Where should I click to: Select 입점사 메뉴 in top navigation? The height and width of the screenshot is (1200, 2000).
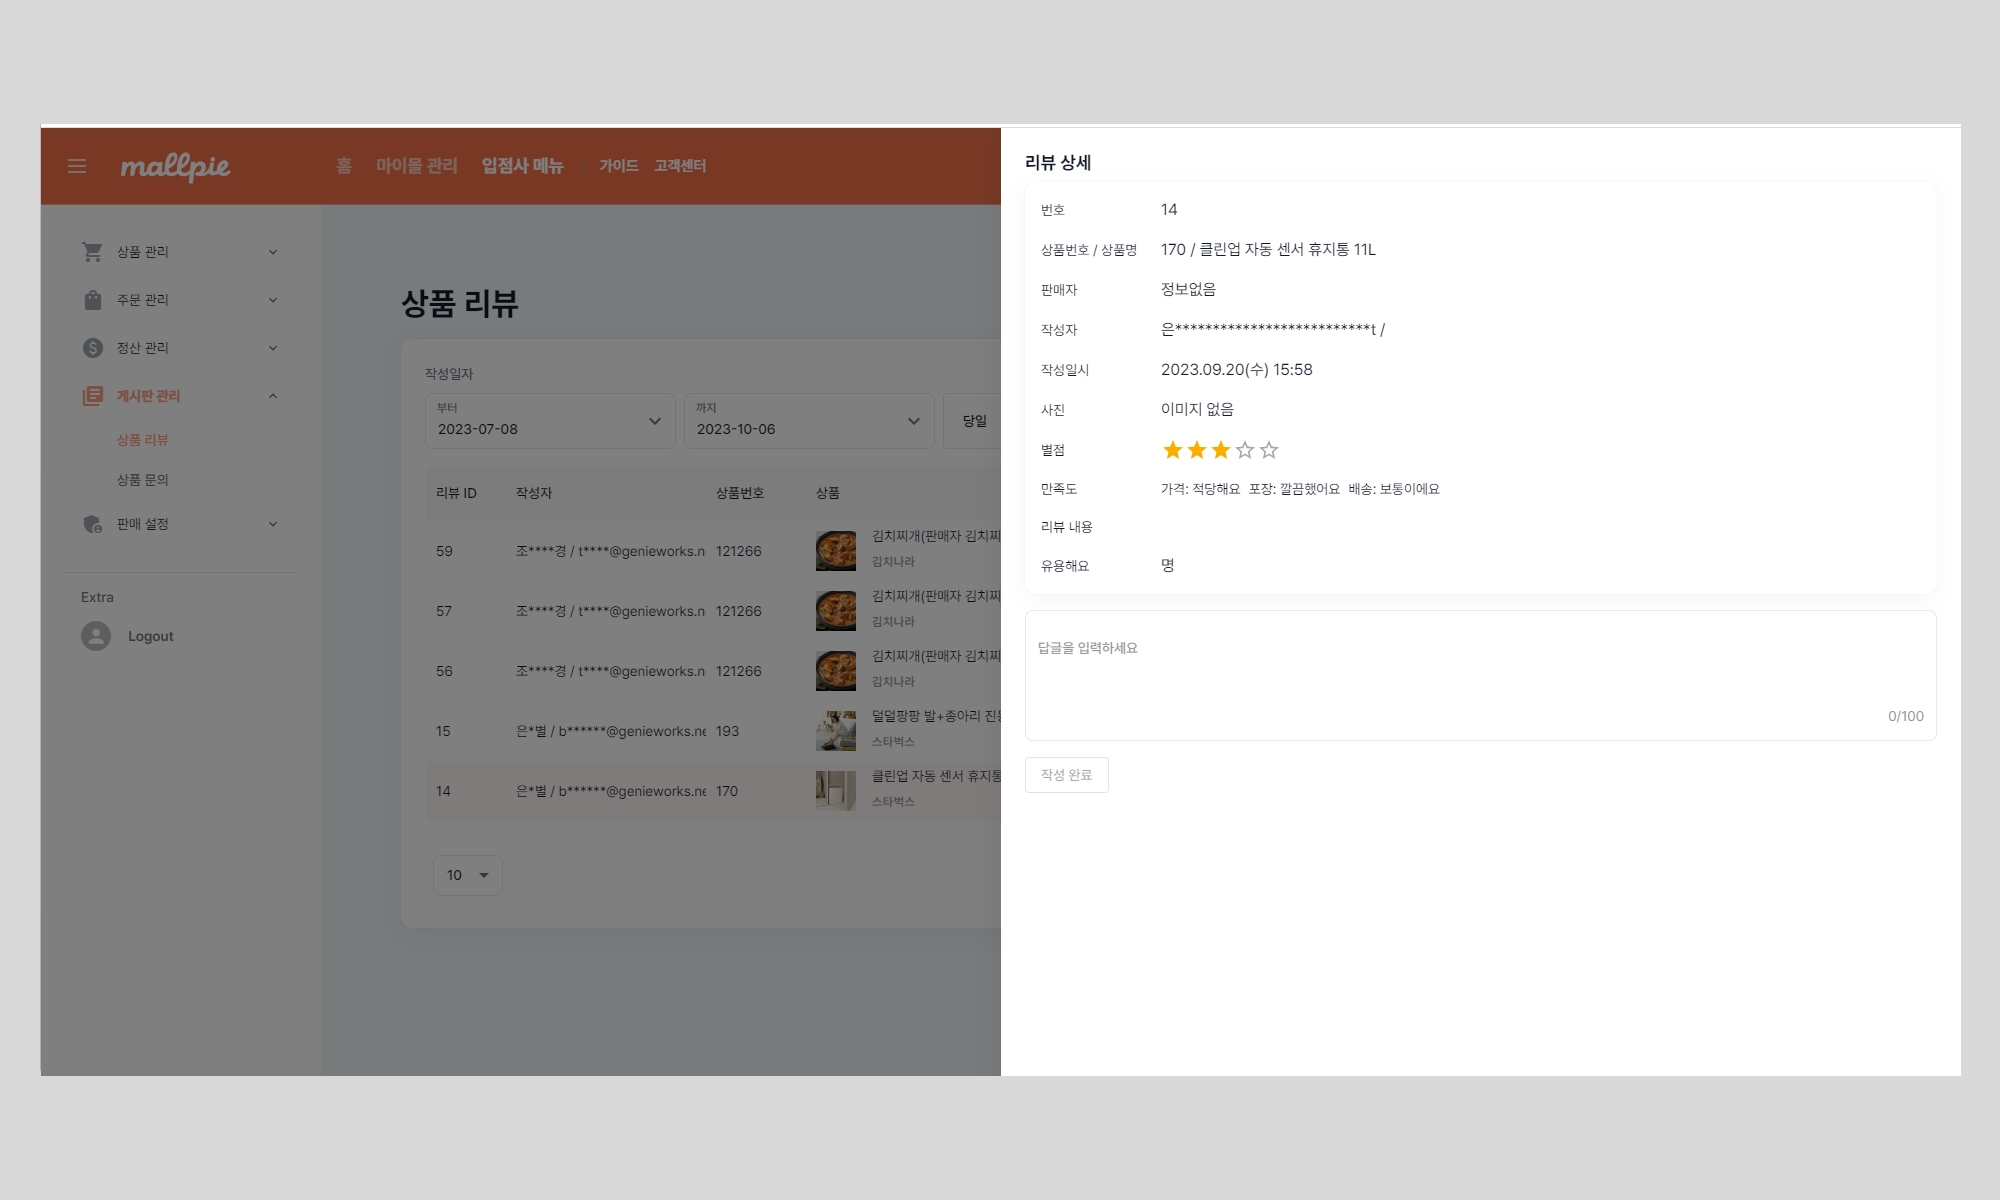coord(522,166)
